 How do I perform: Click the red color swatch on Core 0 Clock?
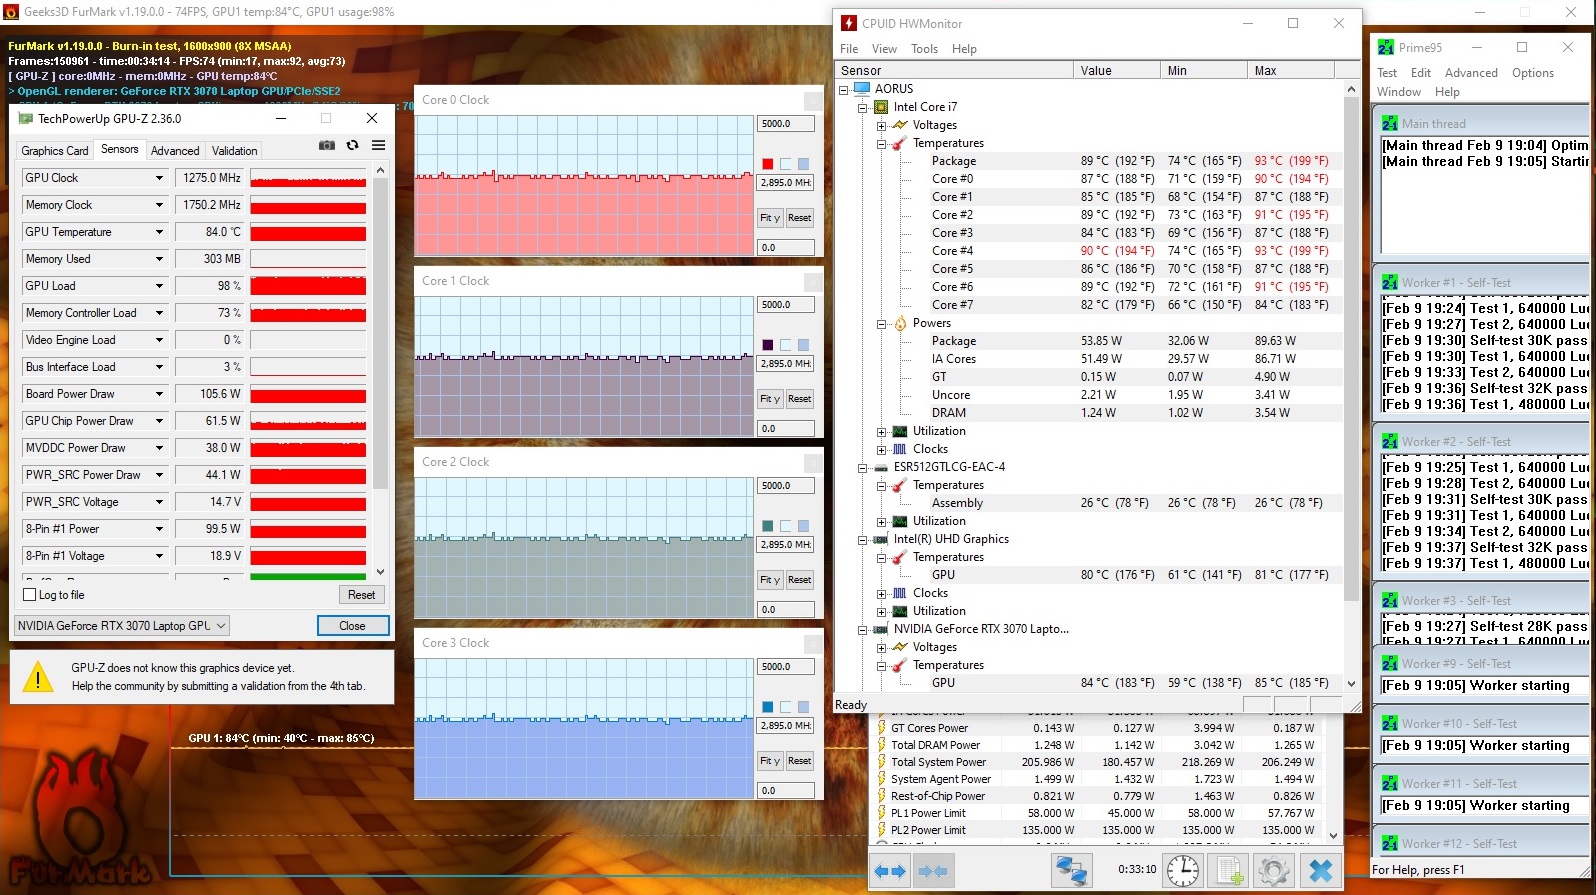tap(767, 164)
